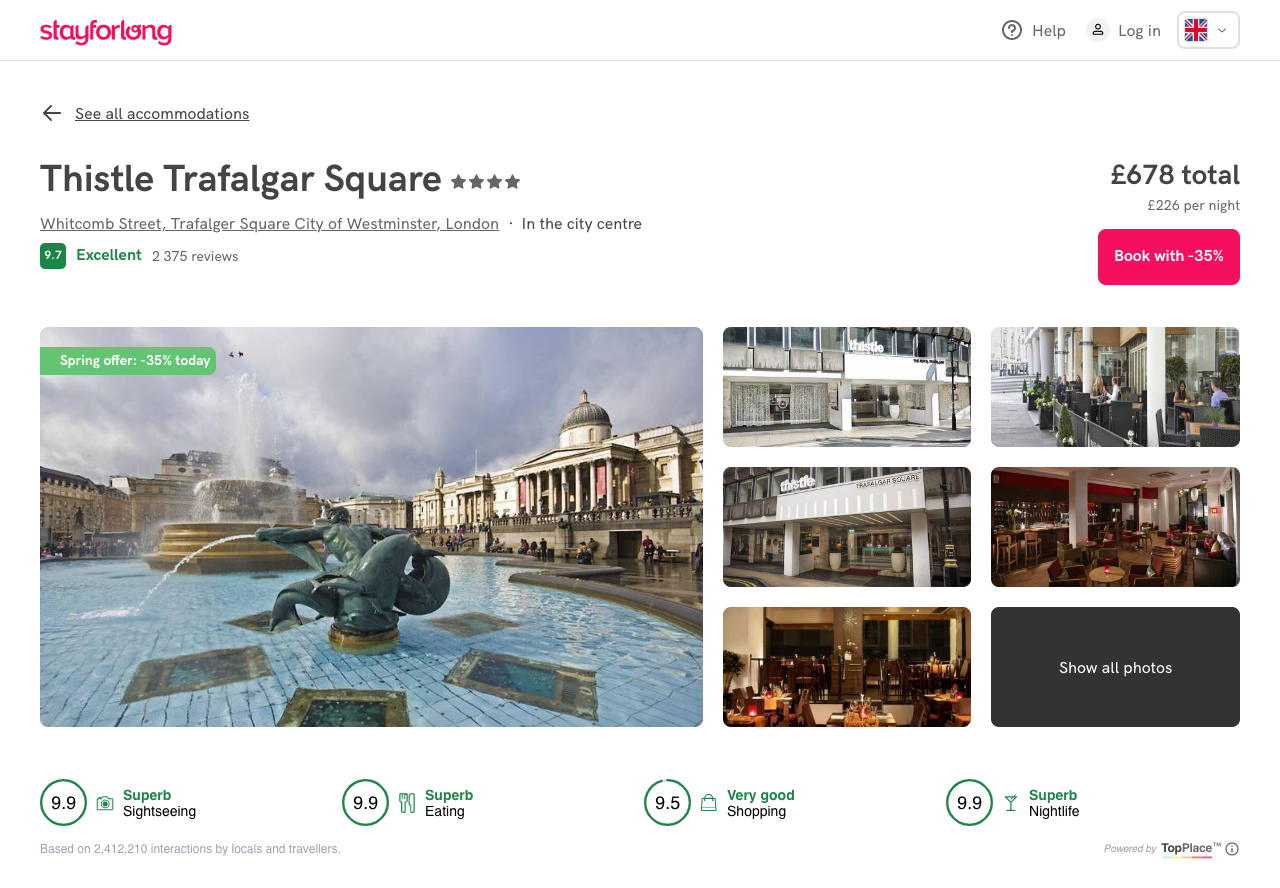Screen dimensions: 1280x888
Task: Click the £678 total price
Action: click(x=1175, y=175)
